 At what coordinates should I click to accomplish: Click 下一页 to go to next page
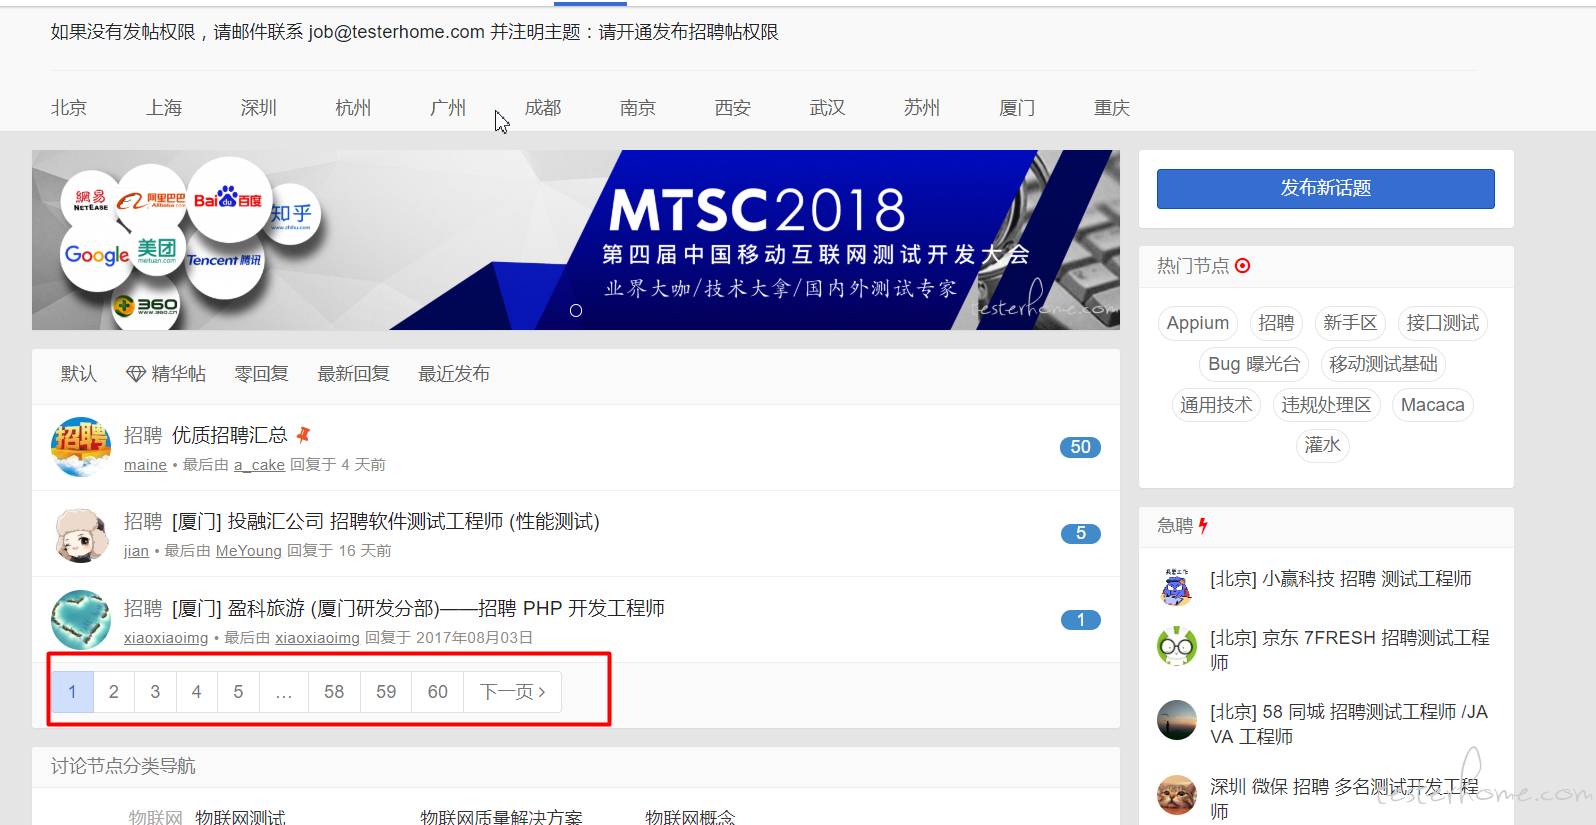513,692
